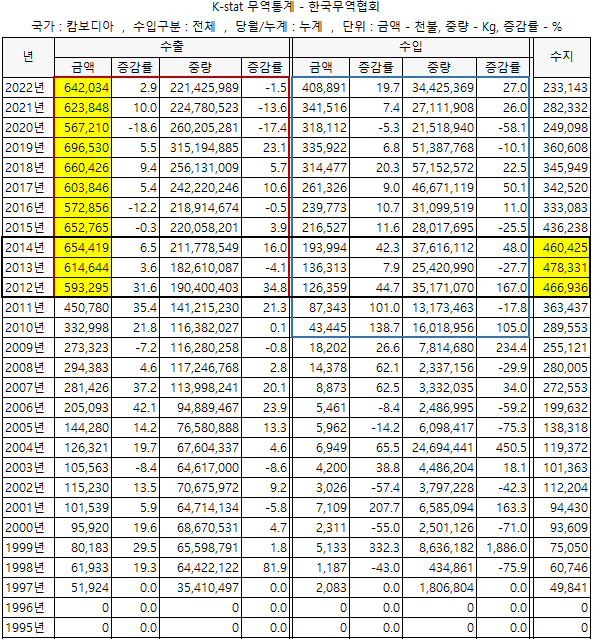This screenshot has height=639, width=593.
Task: Click the balance value 233,143
Action: (x=562, y=88)
